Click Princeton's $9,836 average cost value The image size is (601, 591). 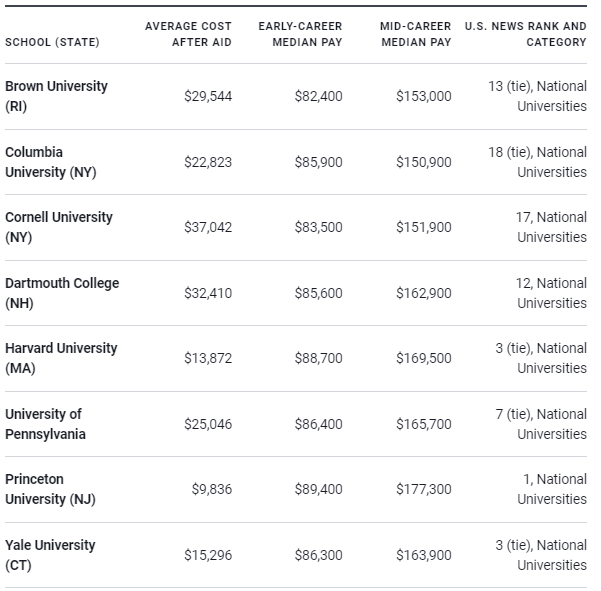pyautogui.click(x=211, y=489)
